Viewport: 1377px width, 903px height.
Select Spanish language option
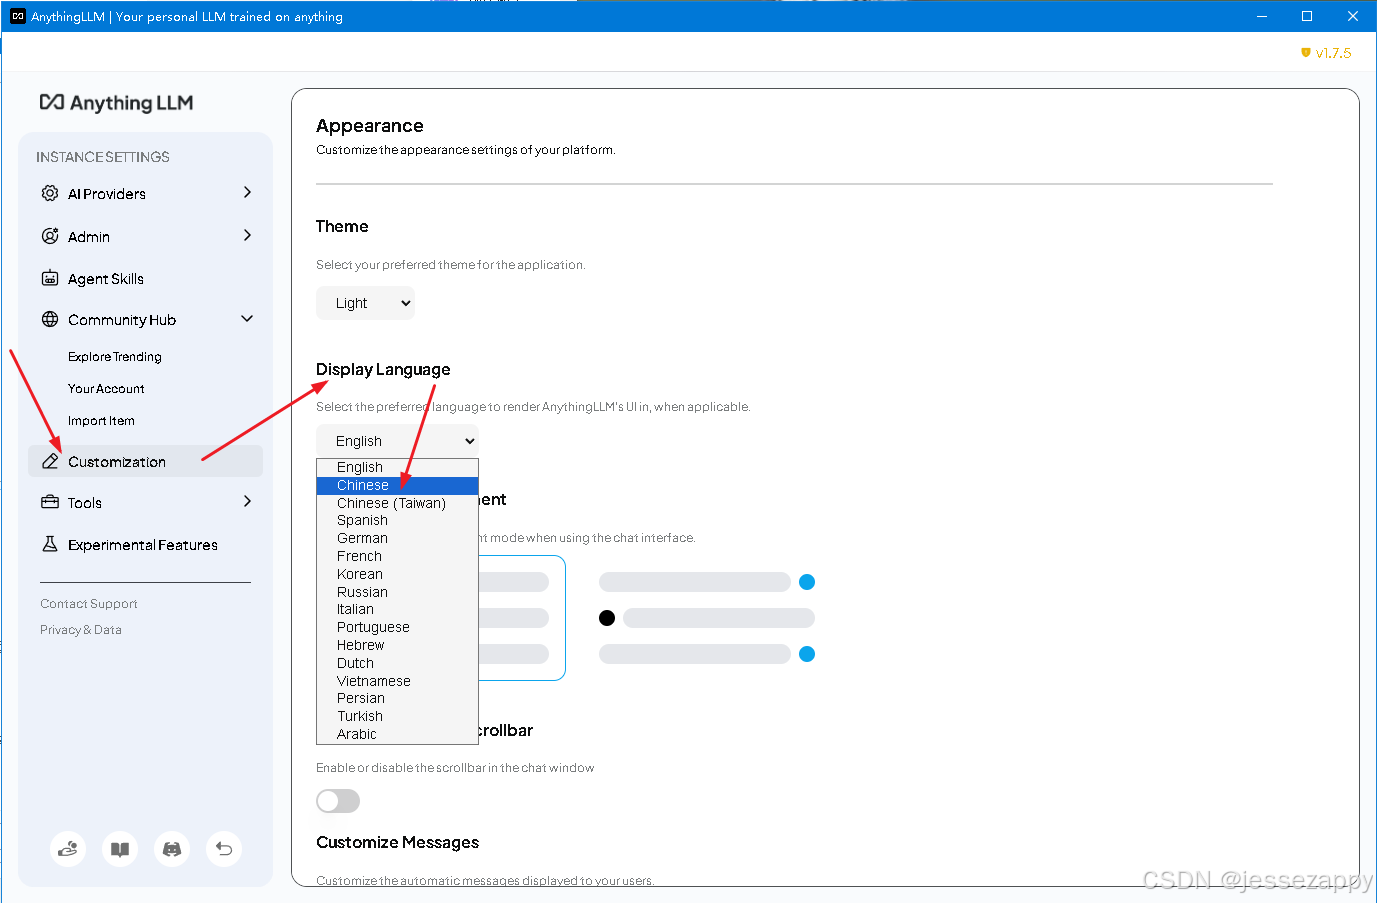(x=397, y=520)
